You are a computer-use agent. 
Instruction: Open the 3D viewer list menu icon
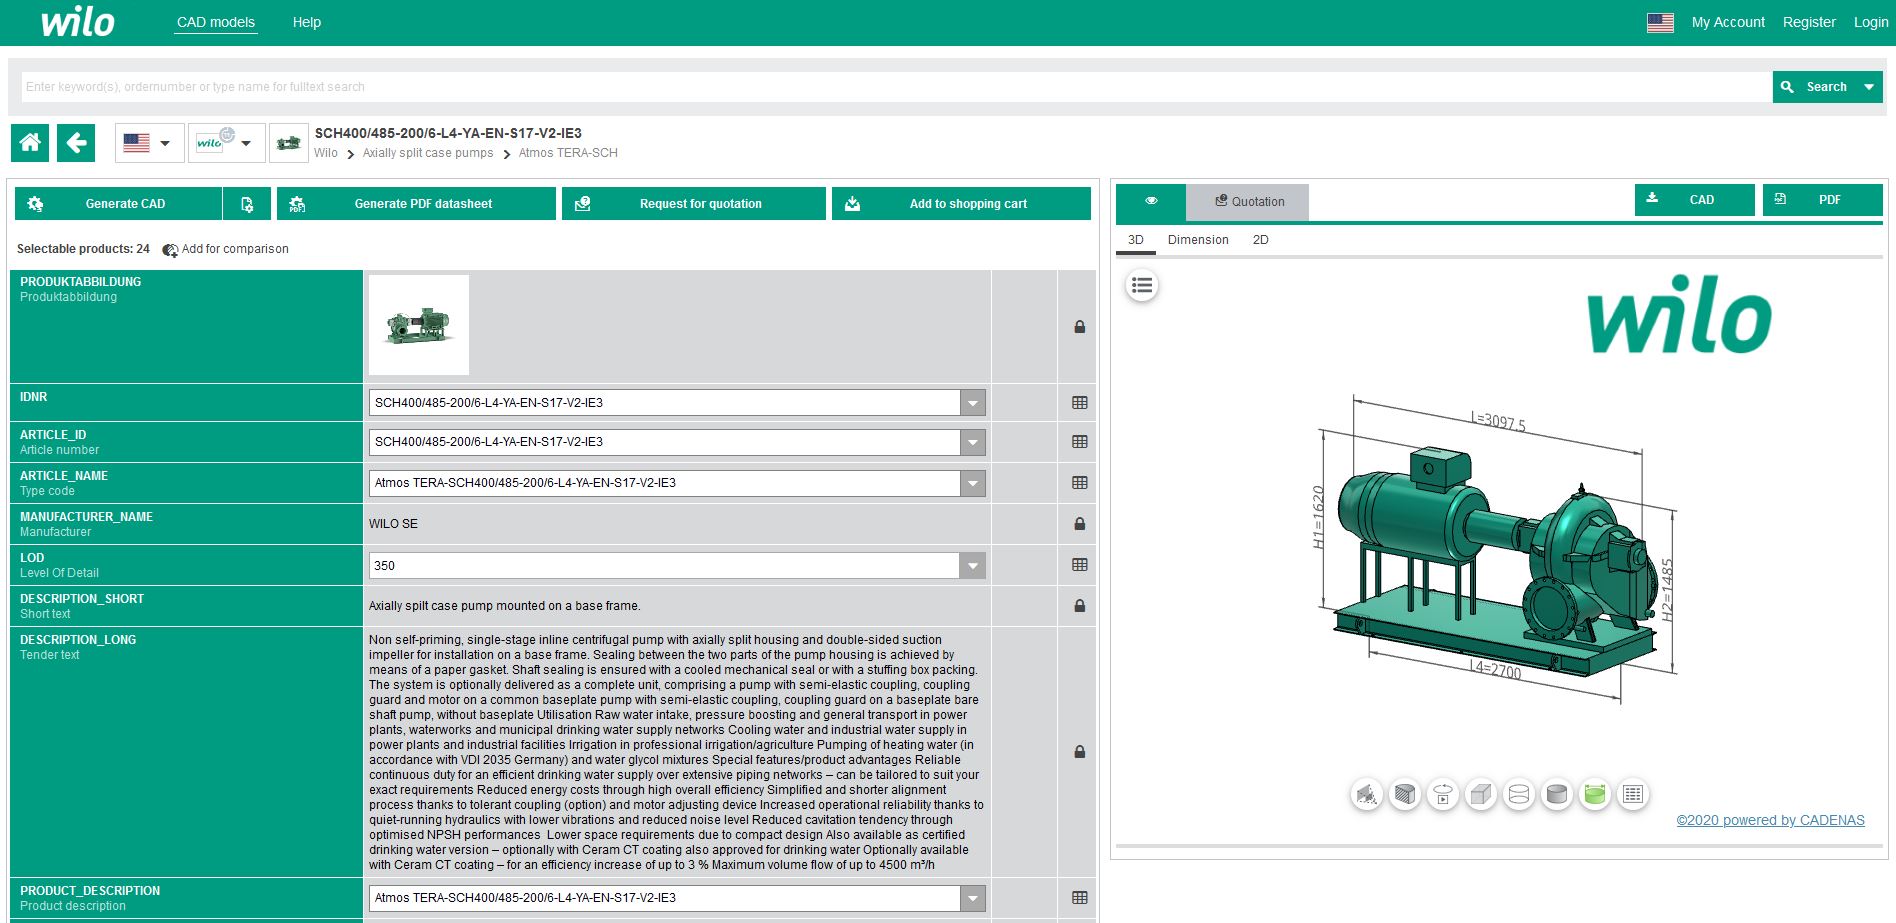[x=1142, y=286]
